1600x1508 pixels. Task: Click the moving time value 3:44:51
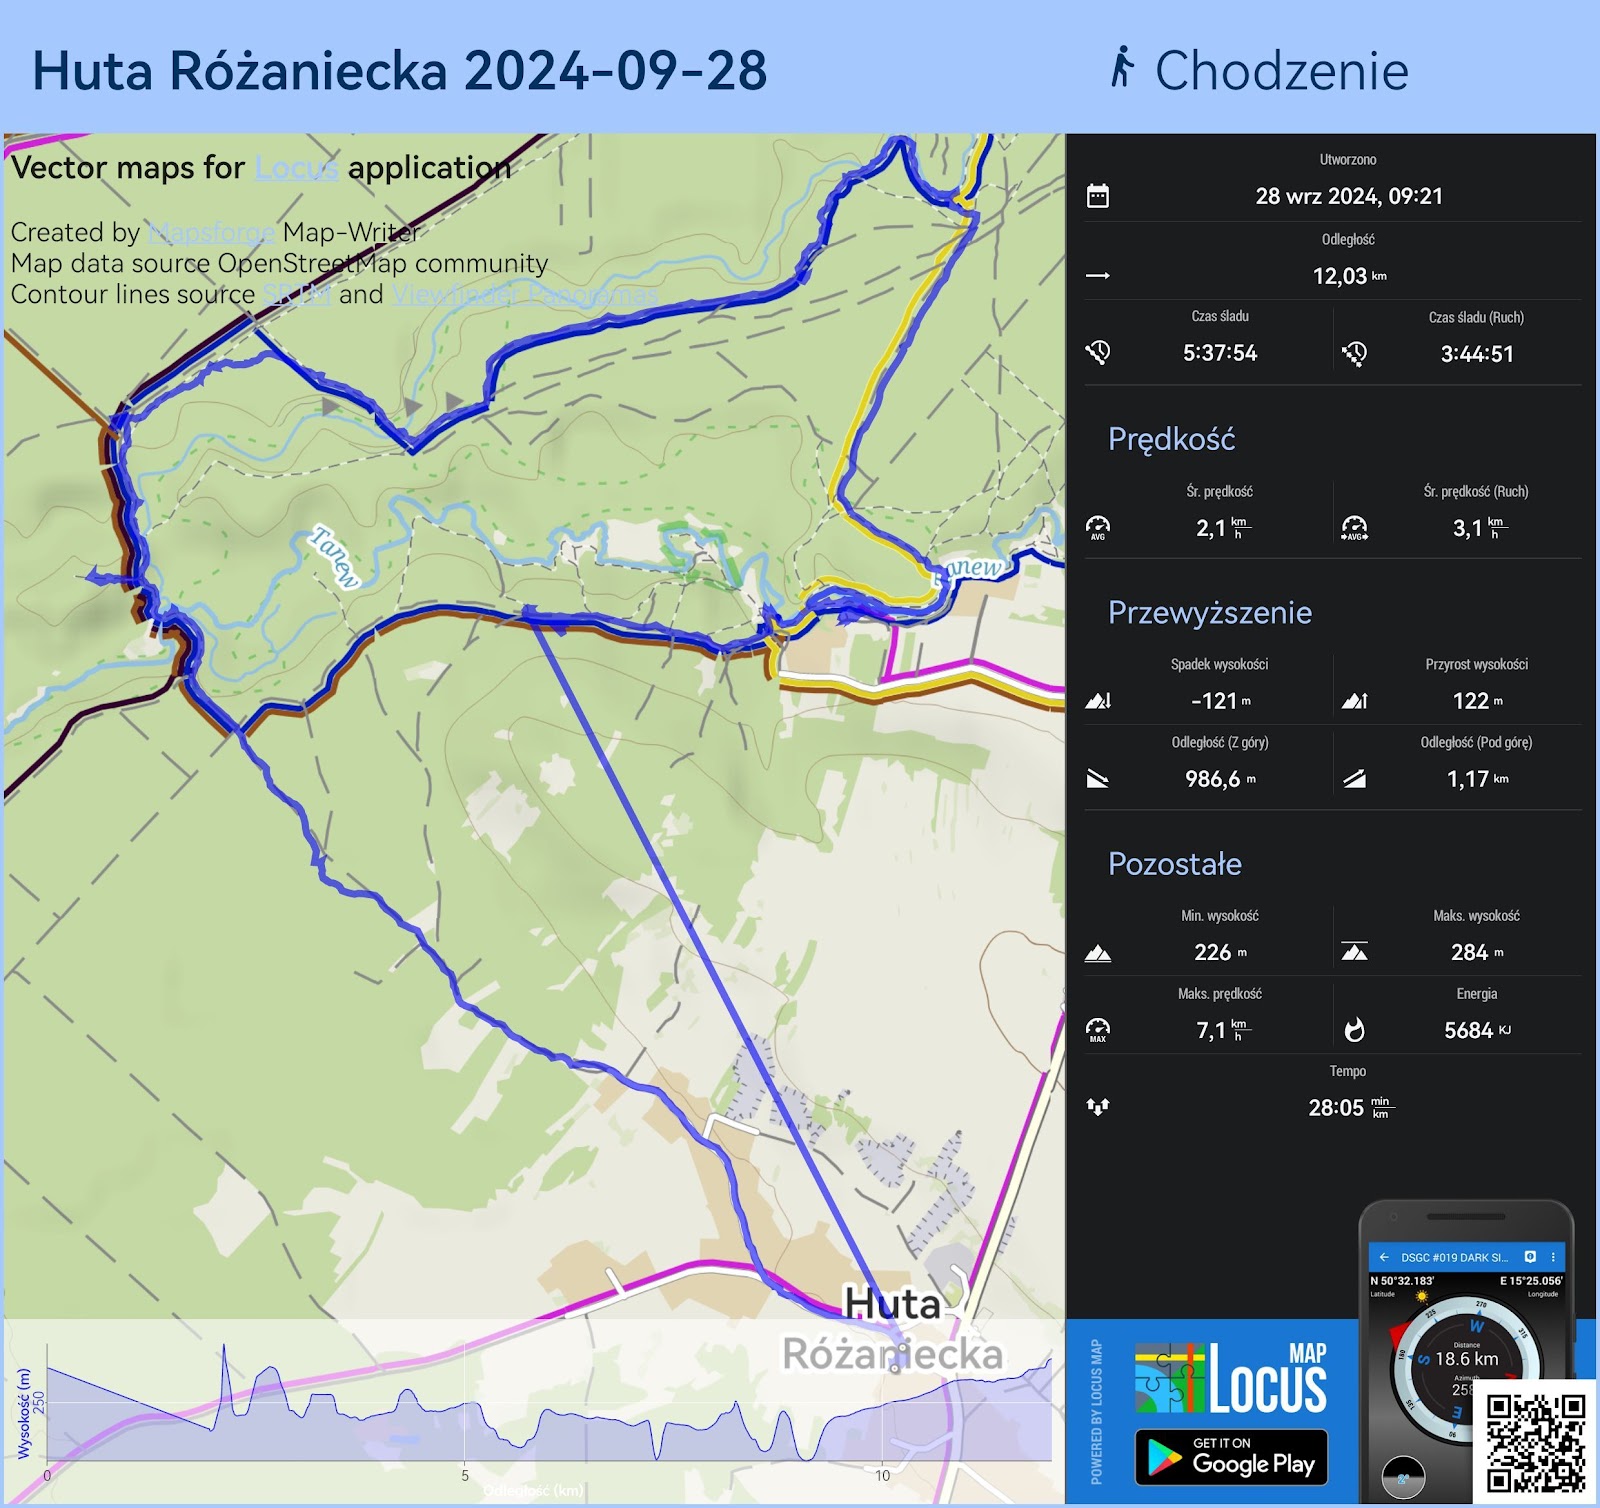point(1477,354)
